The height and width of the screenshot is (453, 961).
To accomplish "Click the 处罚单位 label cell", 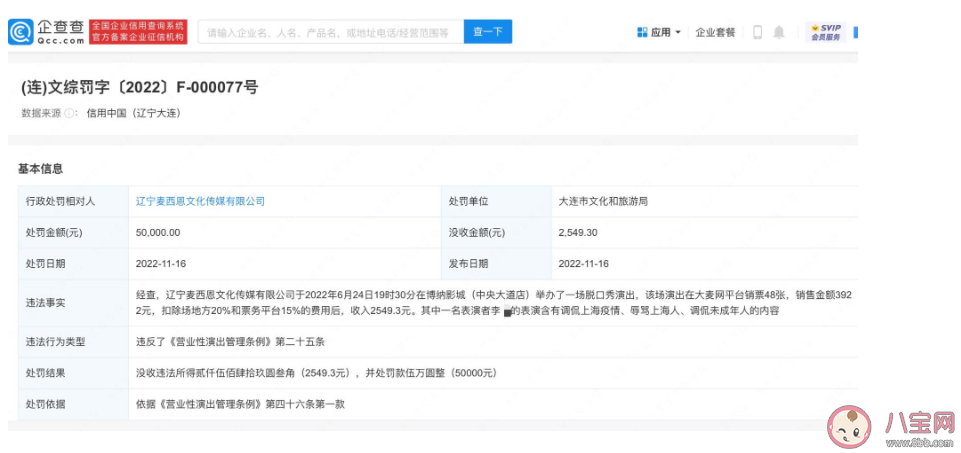I will coord(496,201).
